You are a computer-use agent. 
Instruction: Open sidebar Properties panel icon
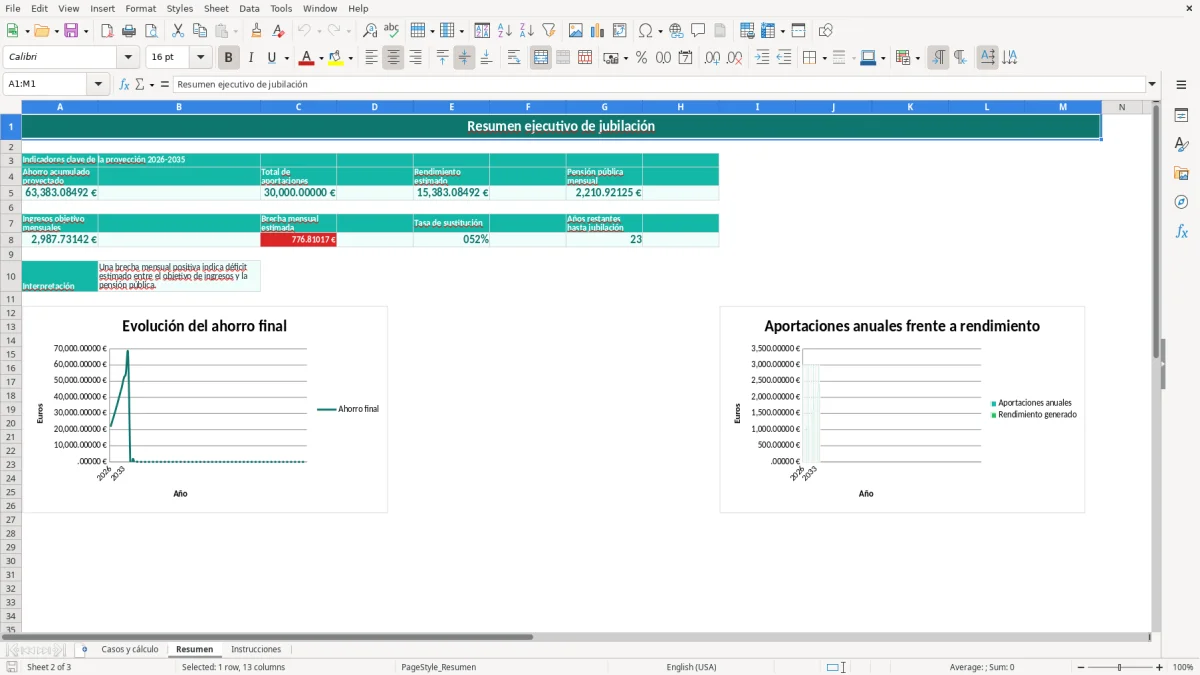[x=1181, y=116]
